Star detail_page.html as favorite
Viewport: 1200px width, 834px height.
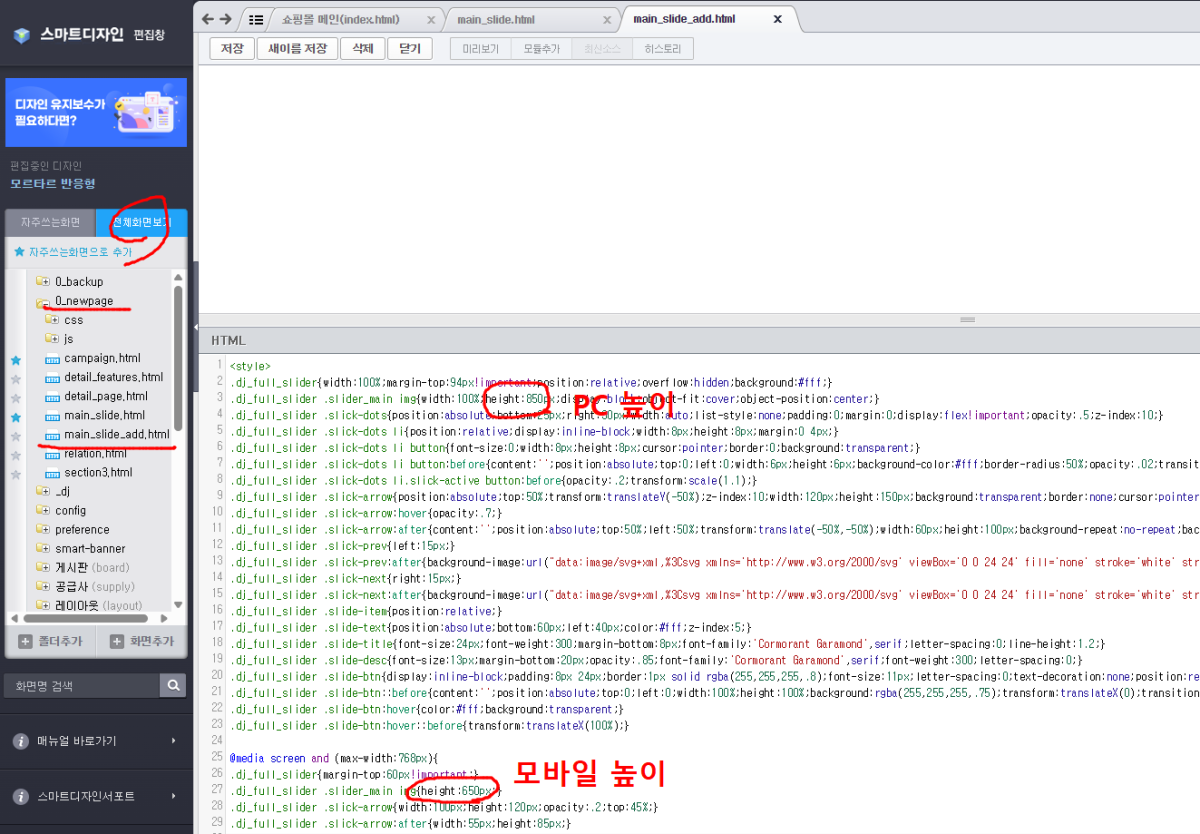[x=16, y=397]
